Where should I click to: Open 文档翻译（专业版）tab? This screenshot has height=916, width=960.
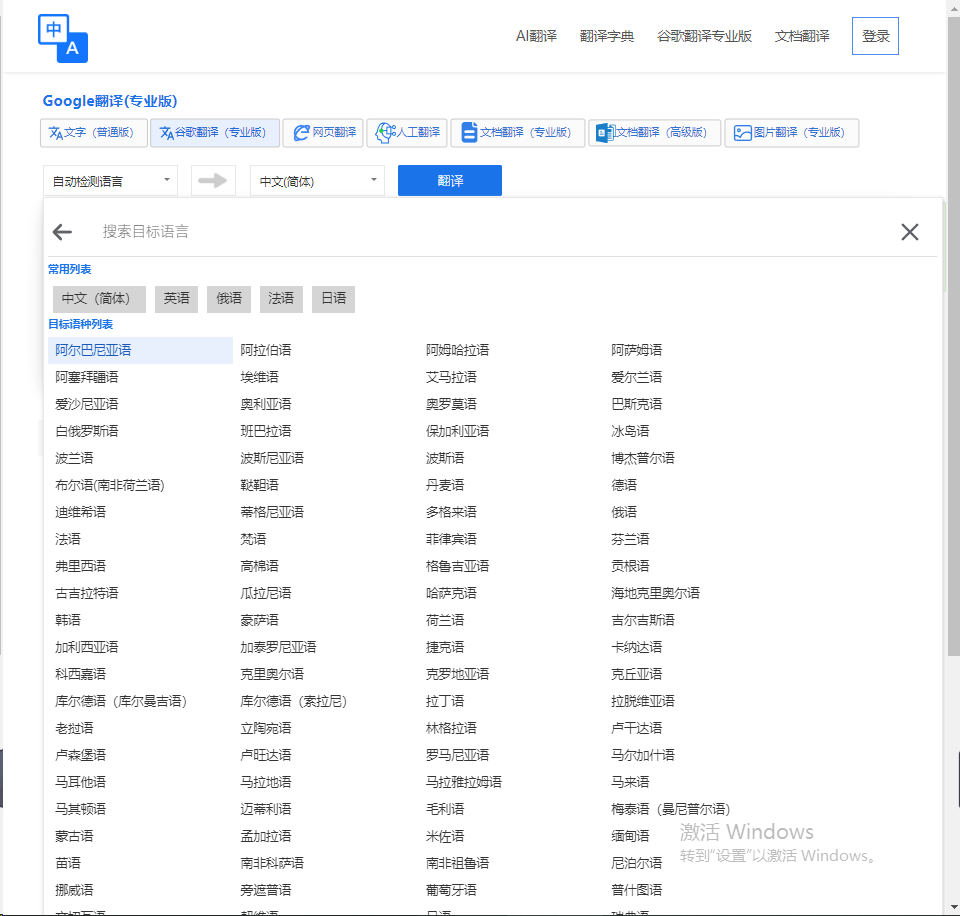click(x=518, y=133)
